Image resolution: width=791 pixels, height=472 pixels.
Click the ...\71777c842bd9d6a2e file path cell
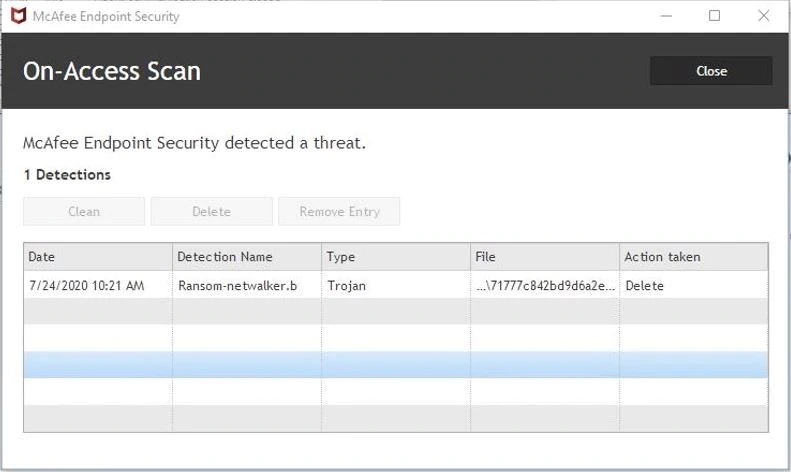(545, 285)
